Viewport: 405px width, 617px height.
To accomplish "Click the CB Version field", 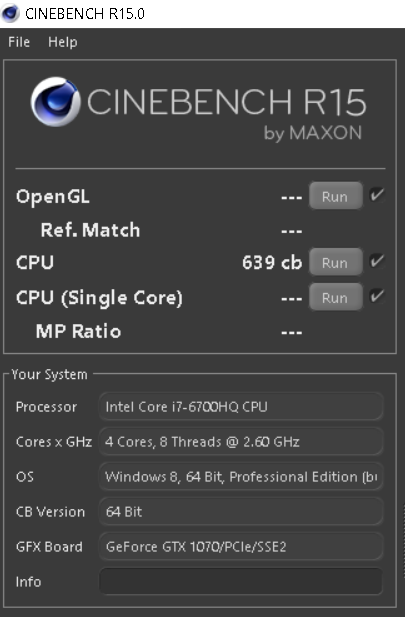I will (241, 512).
